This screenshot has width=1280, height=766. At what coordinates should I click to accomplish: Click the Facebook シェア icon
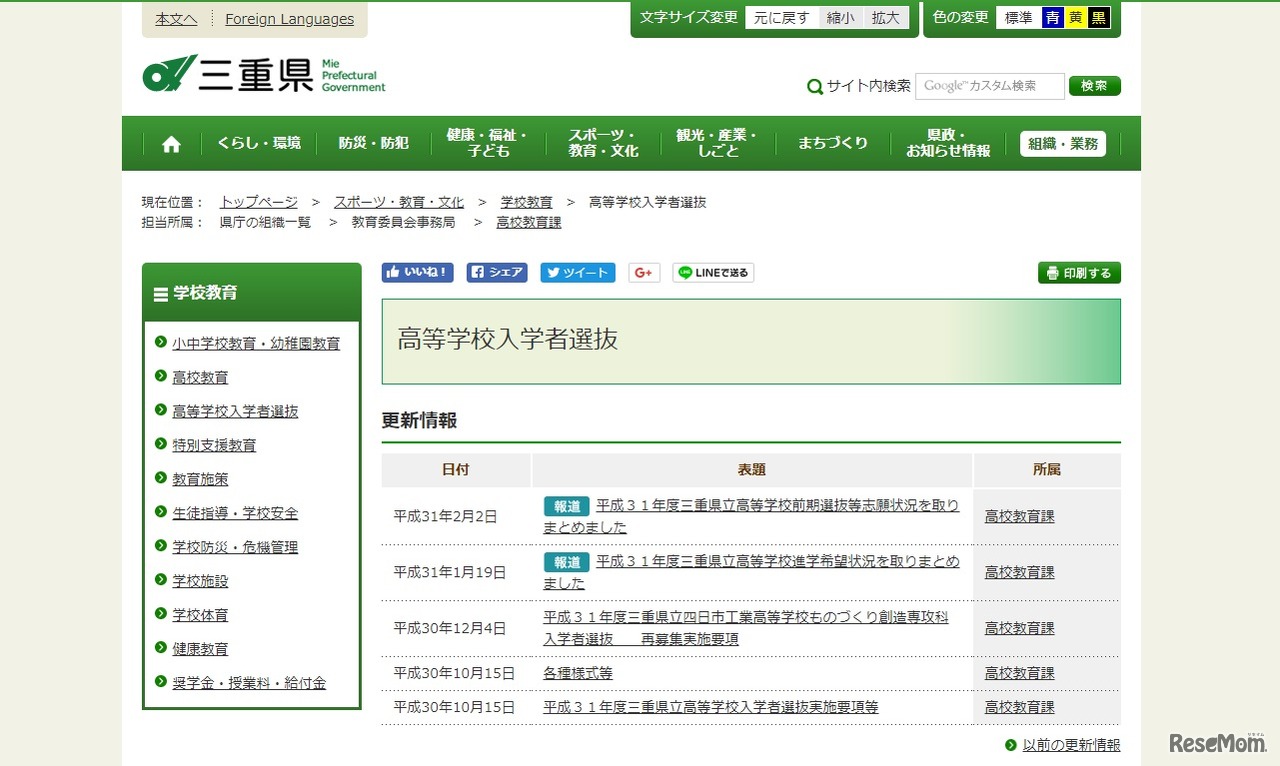(496, 272)
